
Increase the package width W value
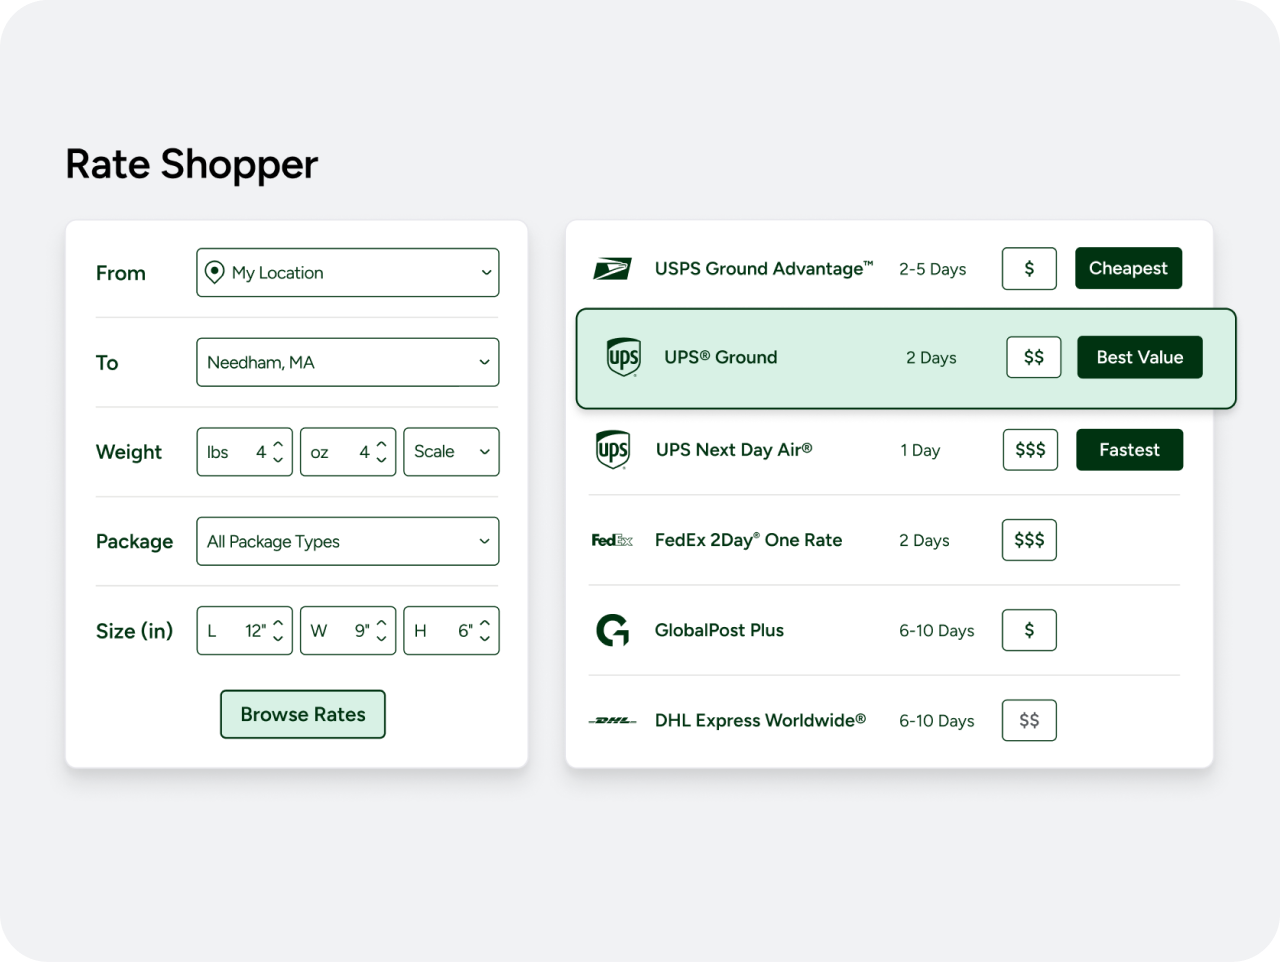[381, 622]
